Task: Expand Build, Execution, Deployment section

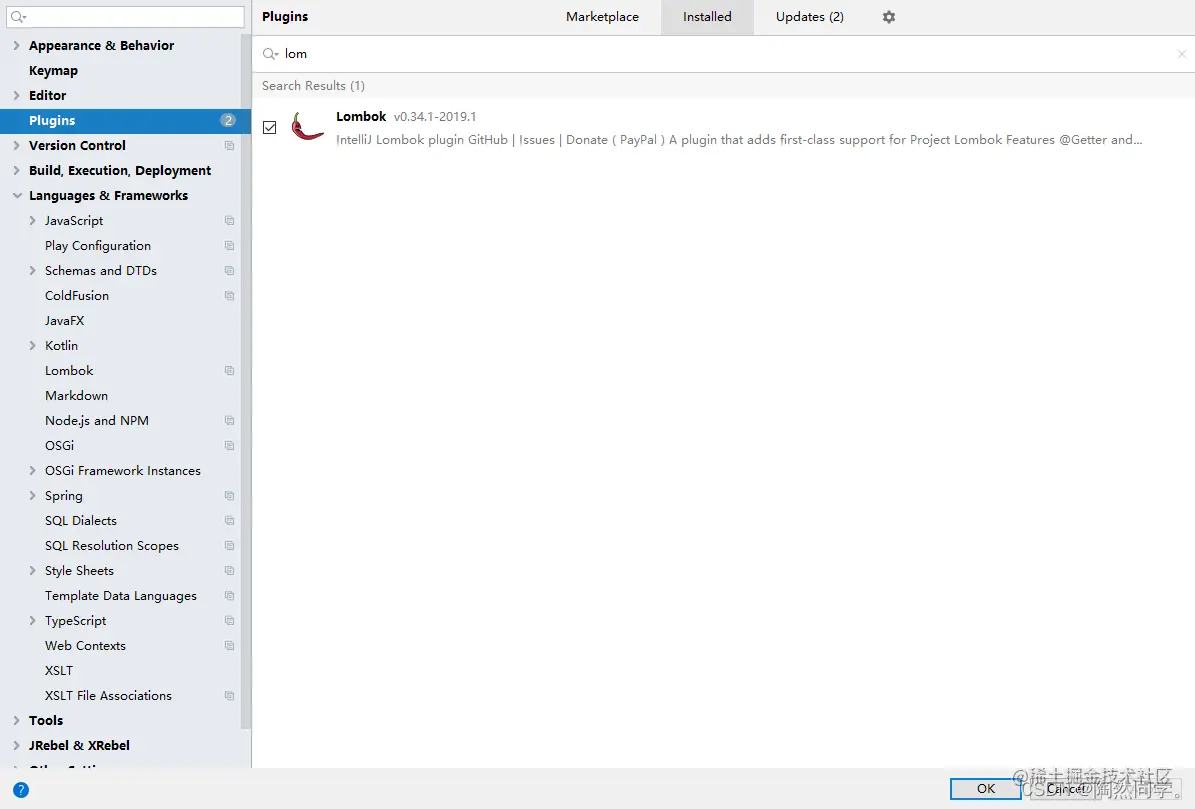Action: [17, 171]
